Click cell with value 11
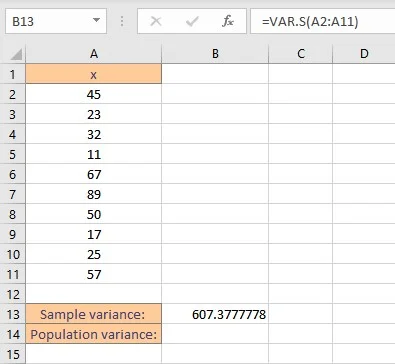The height and width of the screenshot is (364, 395). pos(94,154)
